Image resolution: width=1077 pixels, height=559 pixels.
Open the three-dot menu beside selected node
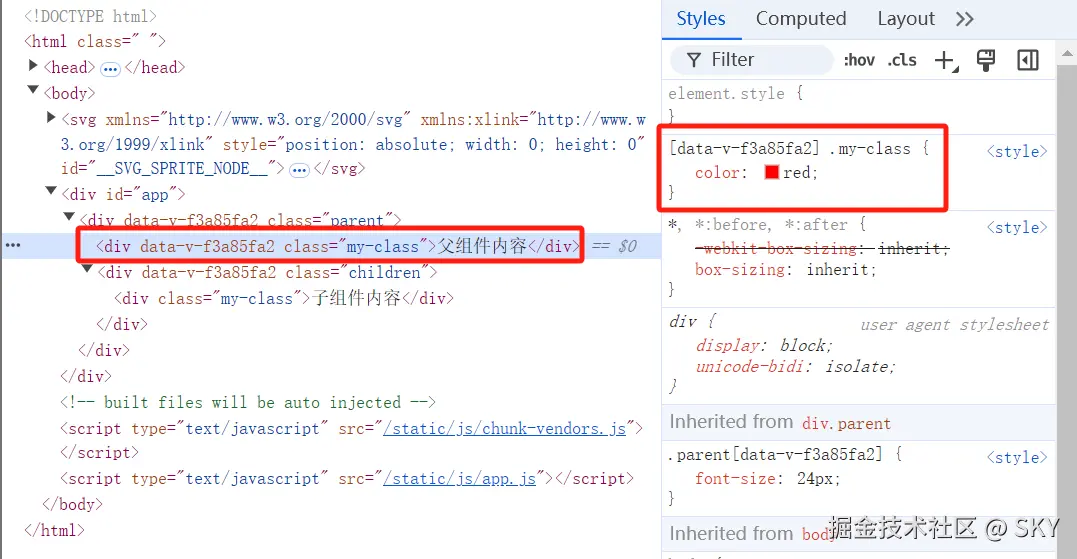click(13, 245)
